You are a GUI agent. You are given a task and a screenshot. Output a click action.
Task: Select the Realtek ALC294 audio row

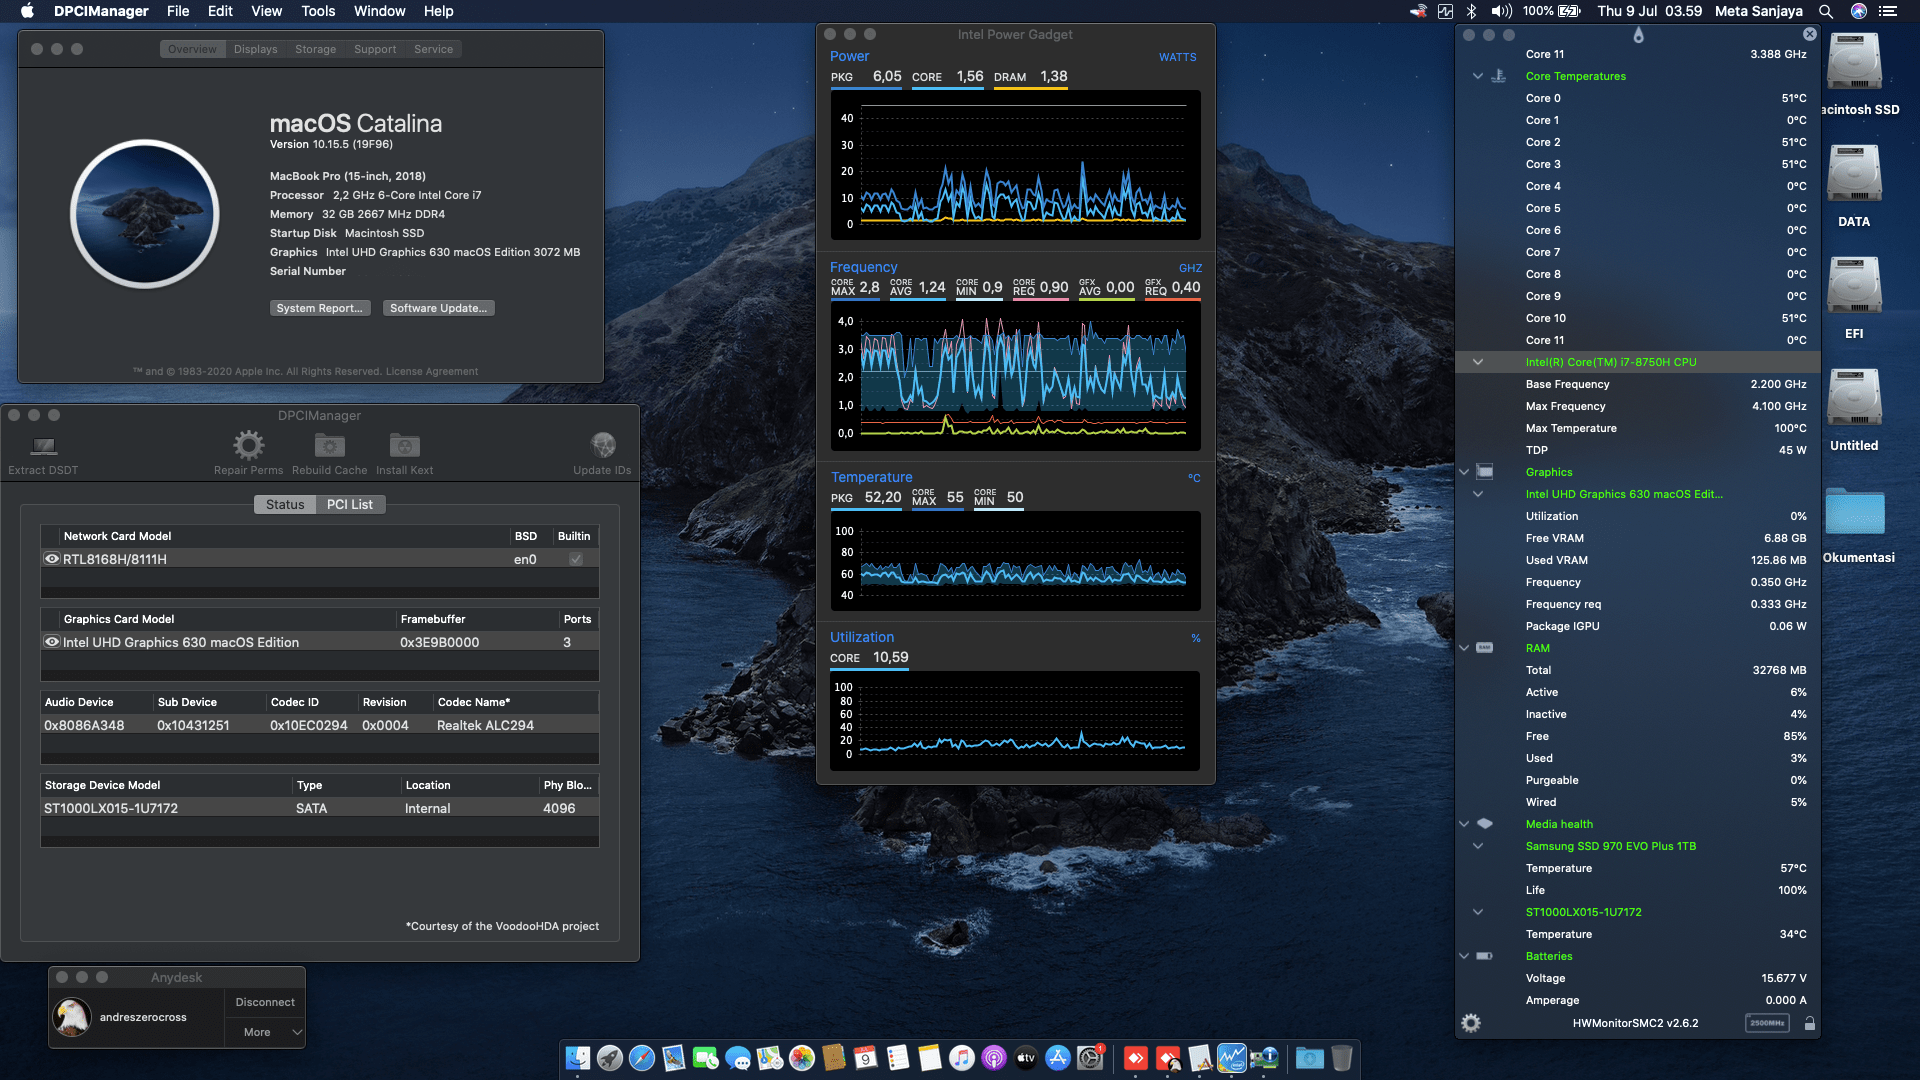tap(320, 725)
